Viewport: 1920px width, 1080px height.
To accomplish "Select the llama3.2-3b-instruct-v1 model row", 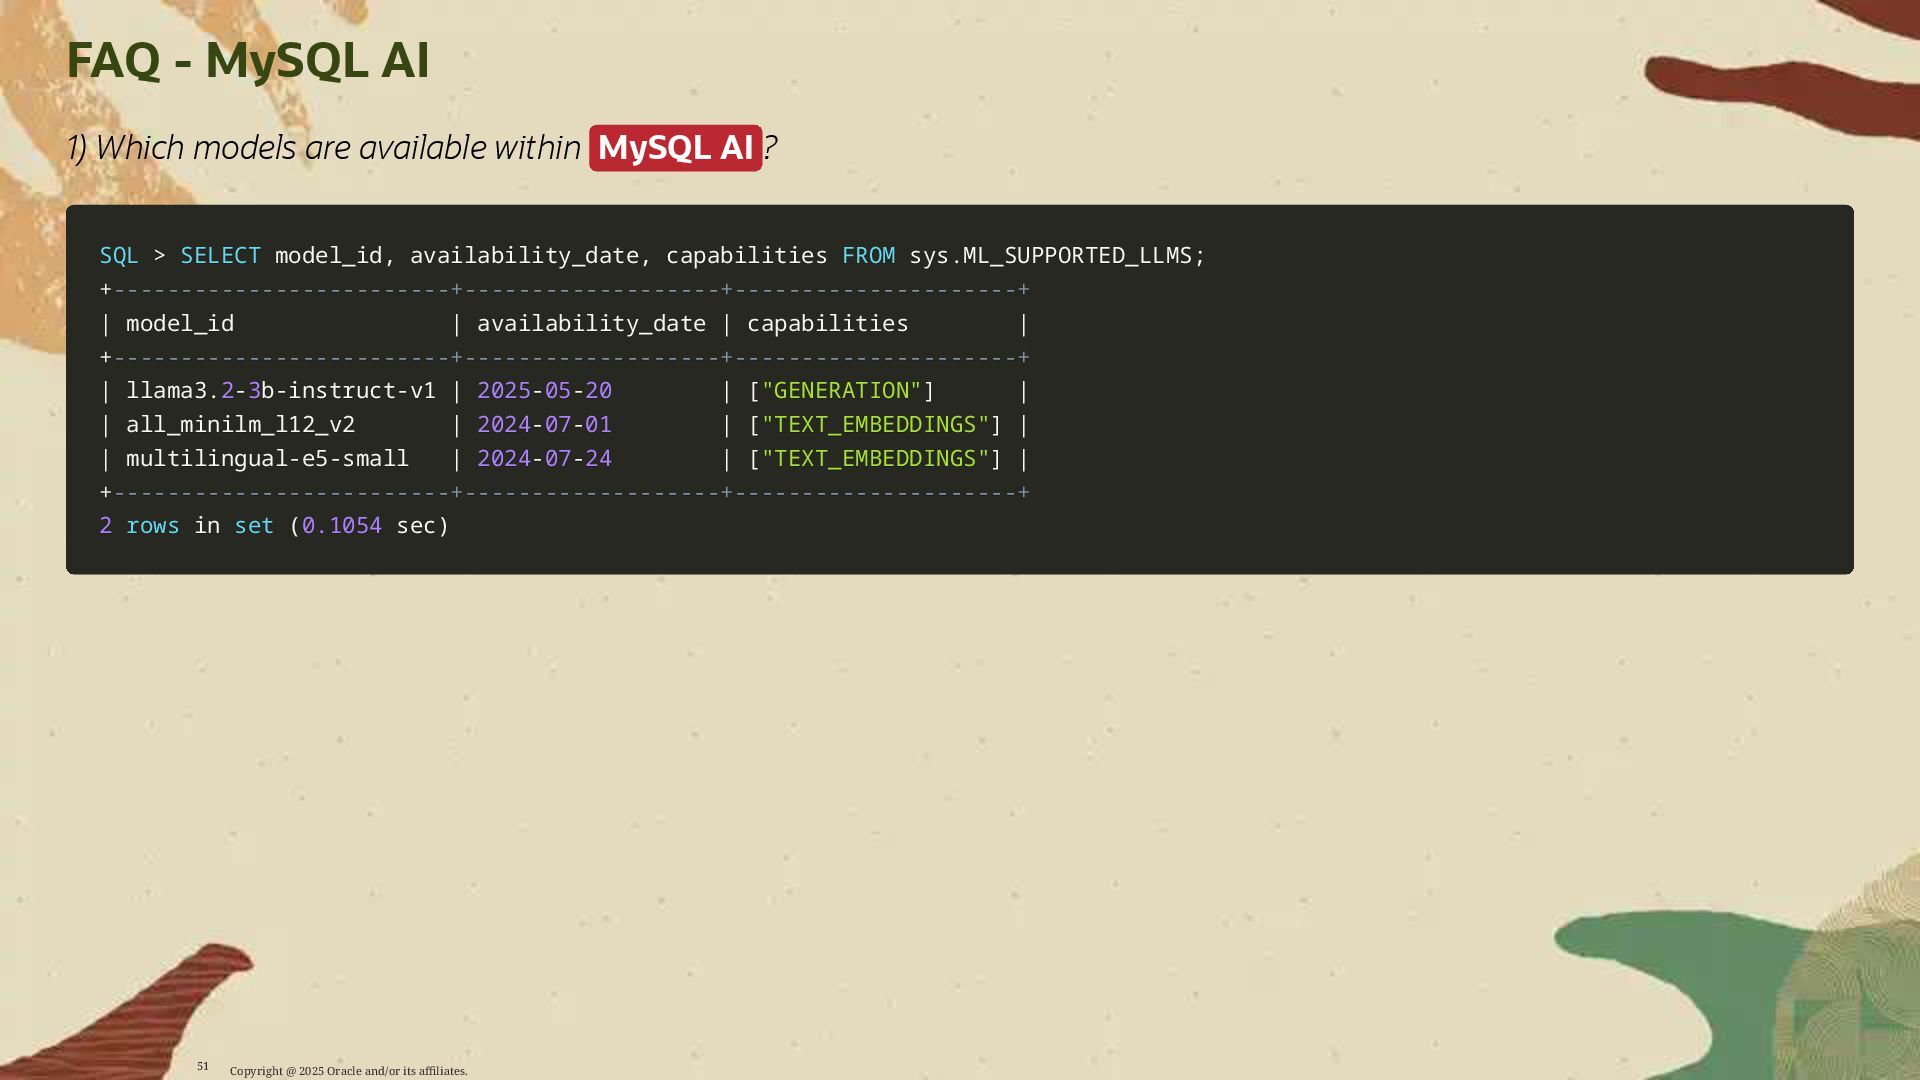I will click(x=281, y=391).
